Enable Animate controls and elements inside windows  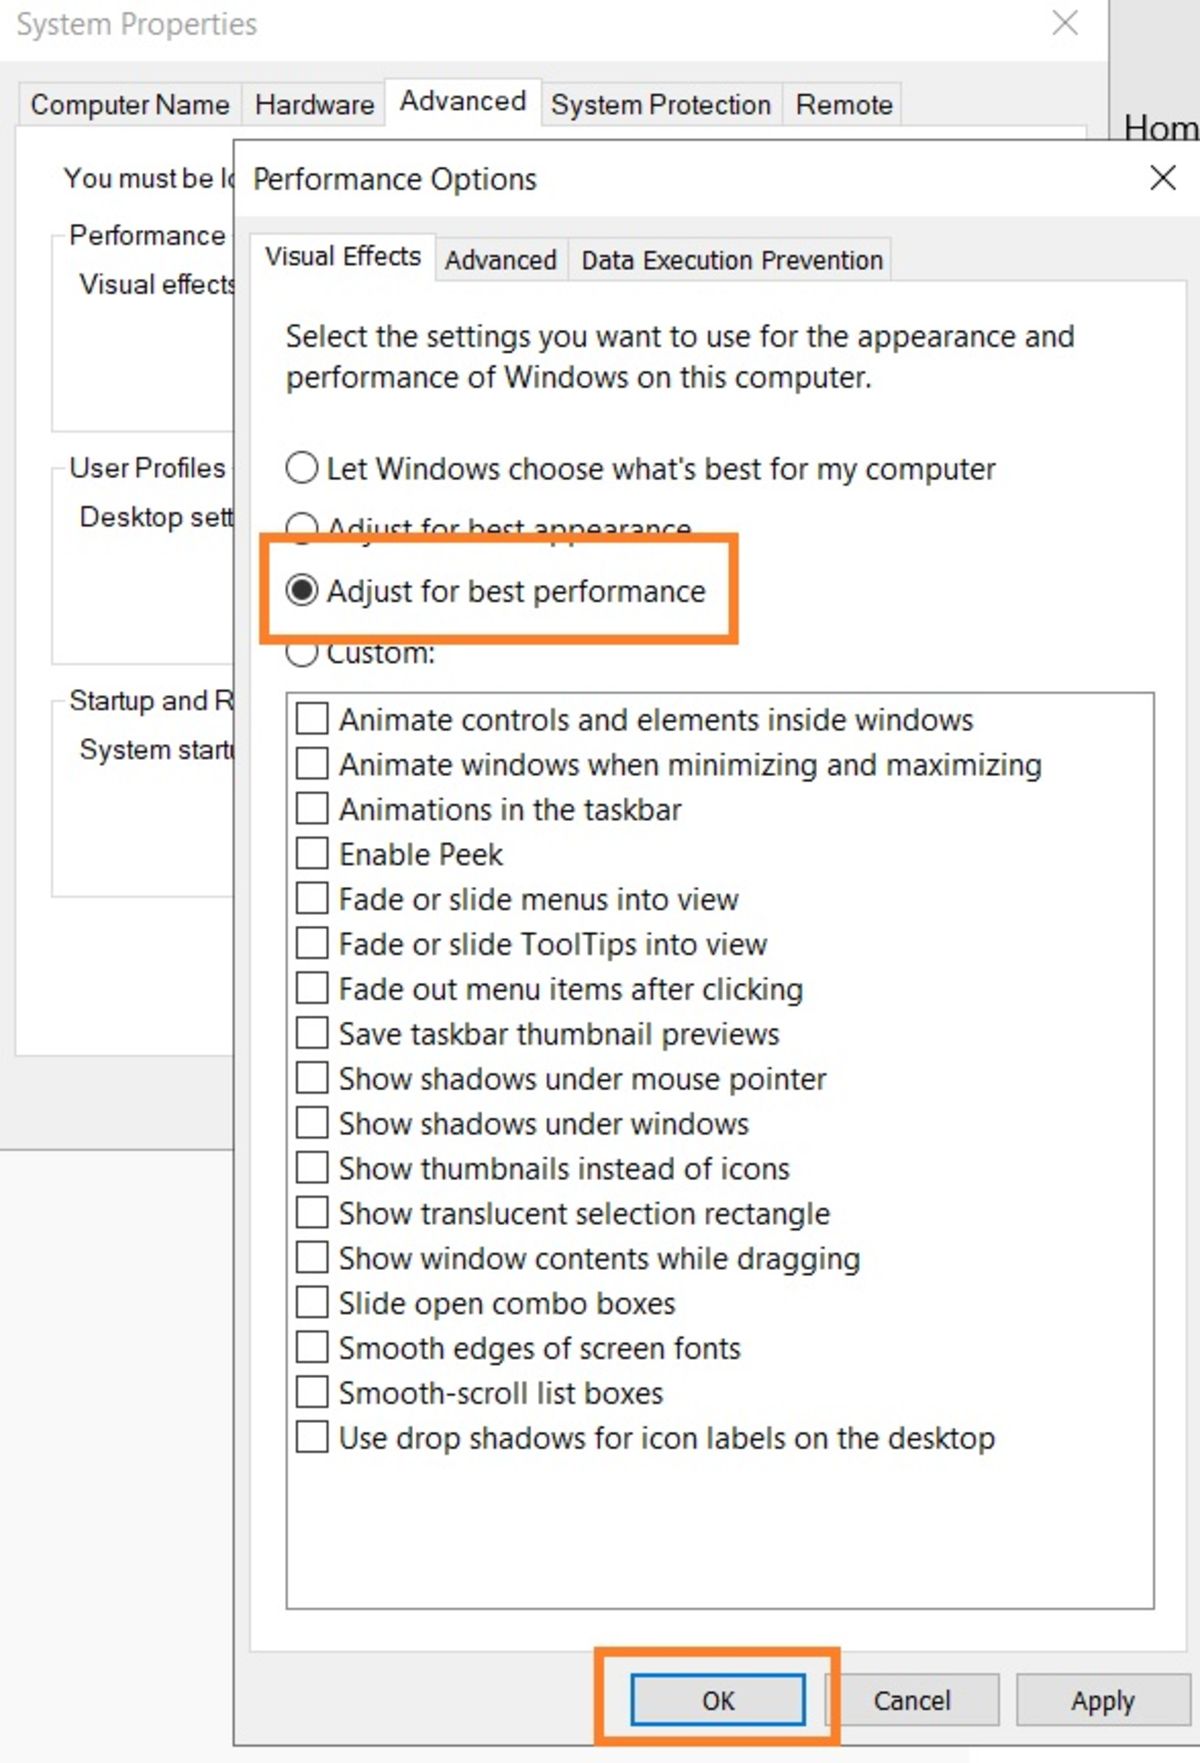312,719
